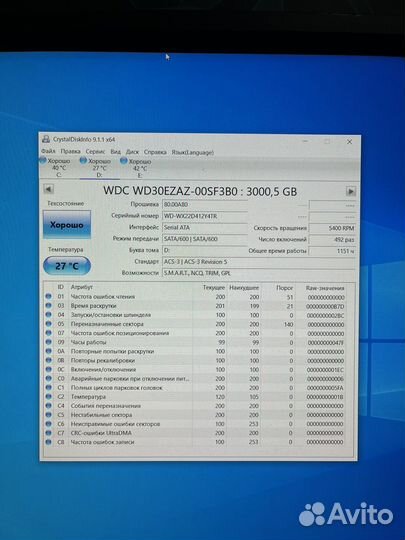Image resolution: width=405 pixels, height=540 pixels.
Task: Click status icon of attribute 03 row
Action: [x=48, y=305]
